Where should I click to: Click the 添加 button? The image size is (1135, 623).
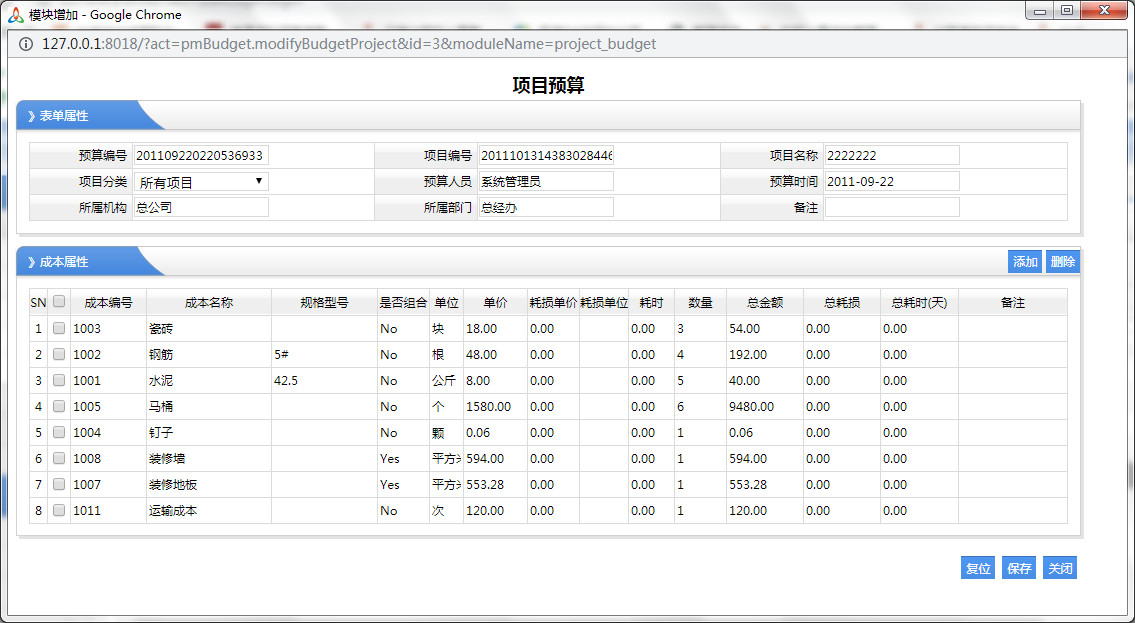1025,262
